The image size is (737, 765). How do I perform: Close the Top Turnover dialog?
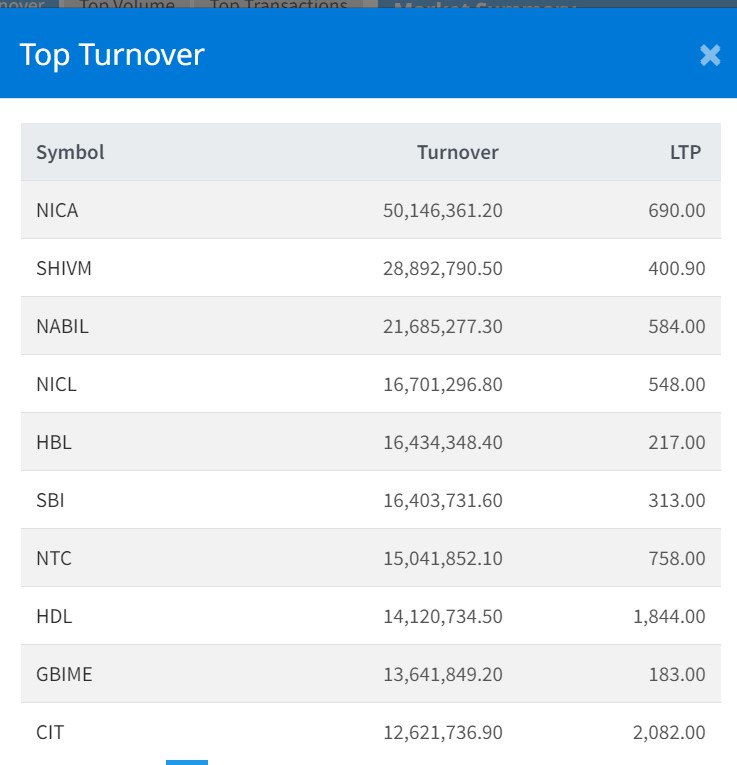point(710,55)
